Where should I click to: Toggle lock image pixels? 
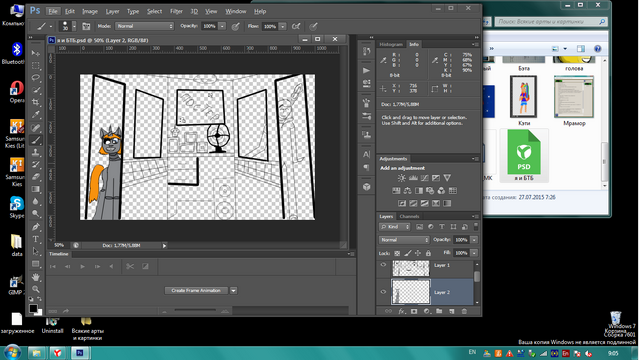coord(407,253)
